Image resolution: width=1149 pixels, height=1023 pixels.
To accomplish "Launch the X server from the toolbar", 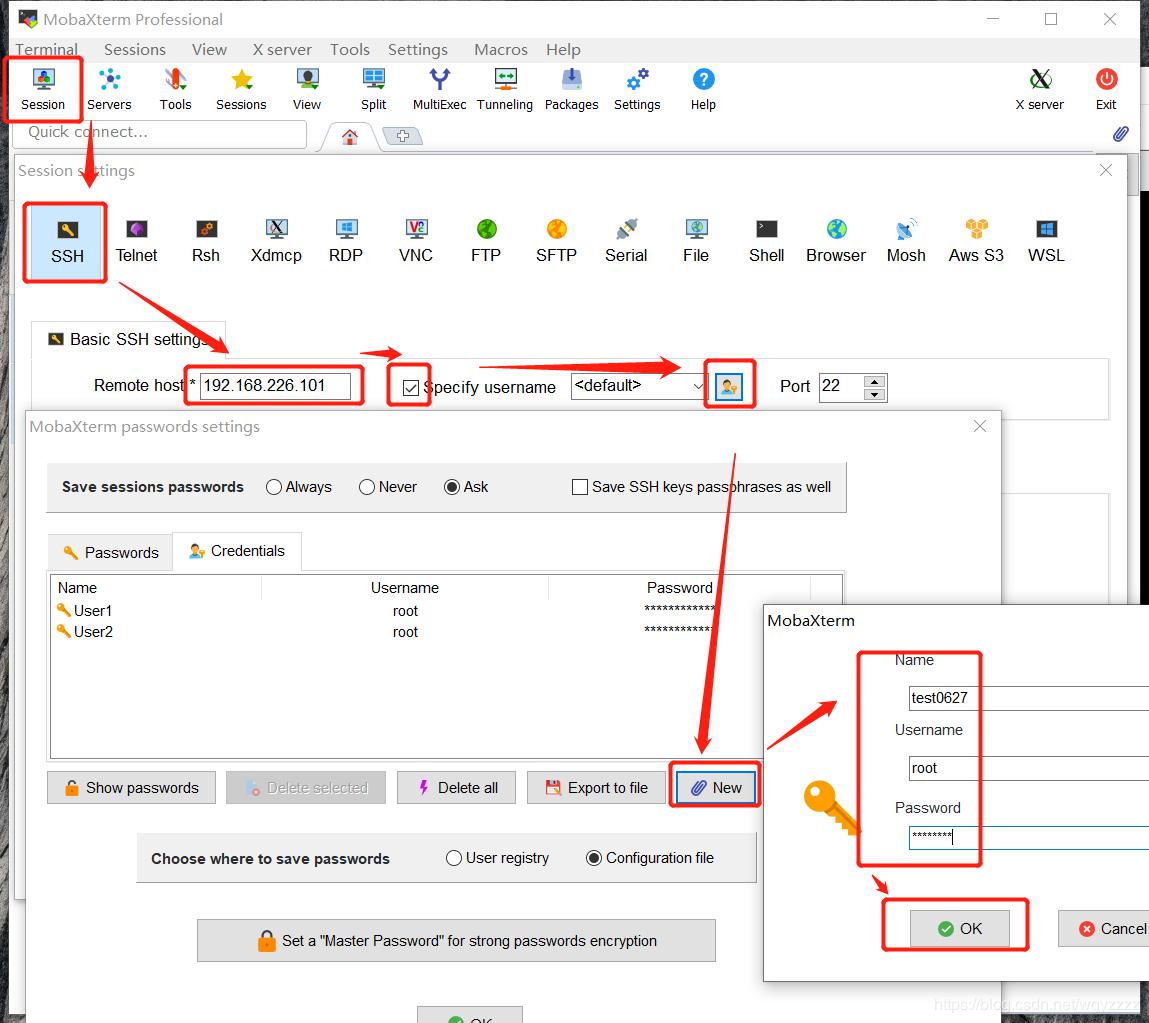I will [x=1040, y=89].
